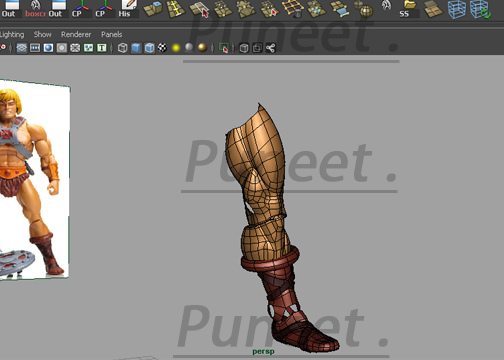The width and height of the screenshot is (504, 360).
Task: Click the face-select shelf icon with red cursor
Action: tap(199, 9)
